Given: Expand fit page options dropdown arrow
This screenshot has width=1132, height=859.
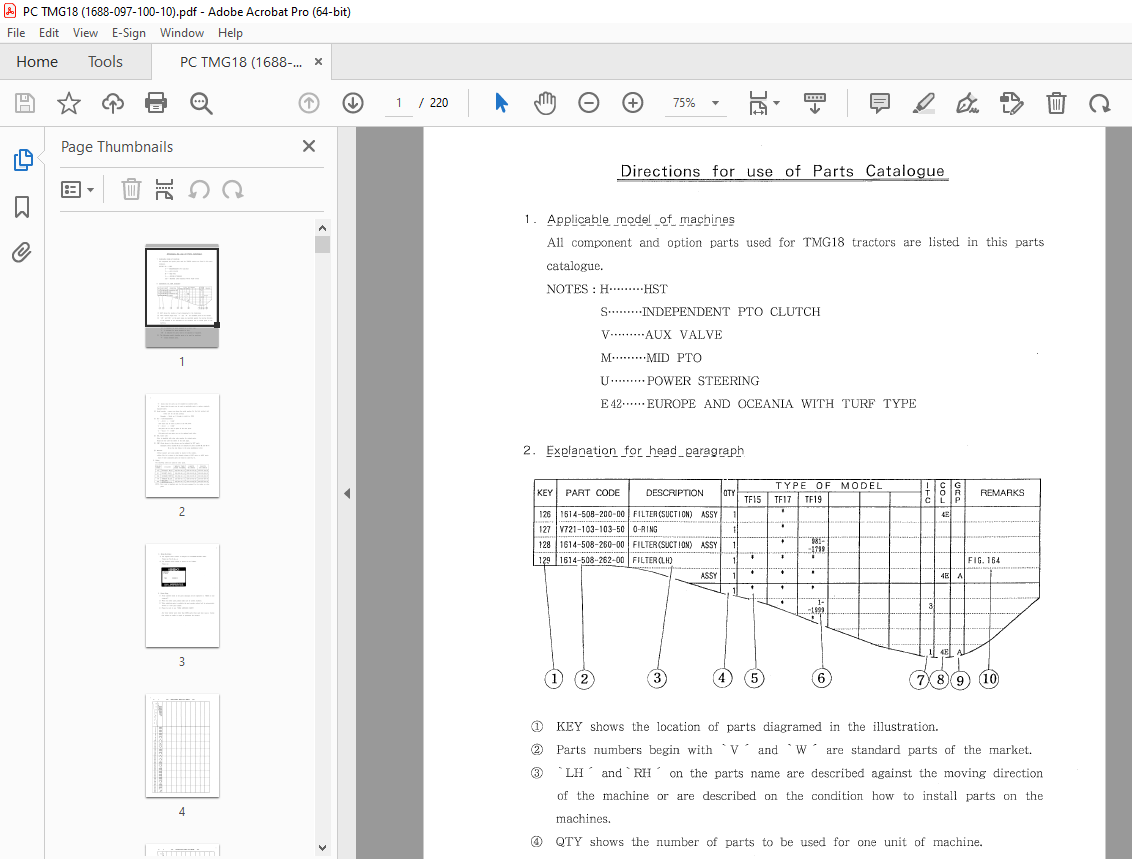Looking at the screenshot, I should (777, 103).
